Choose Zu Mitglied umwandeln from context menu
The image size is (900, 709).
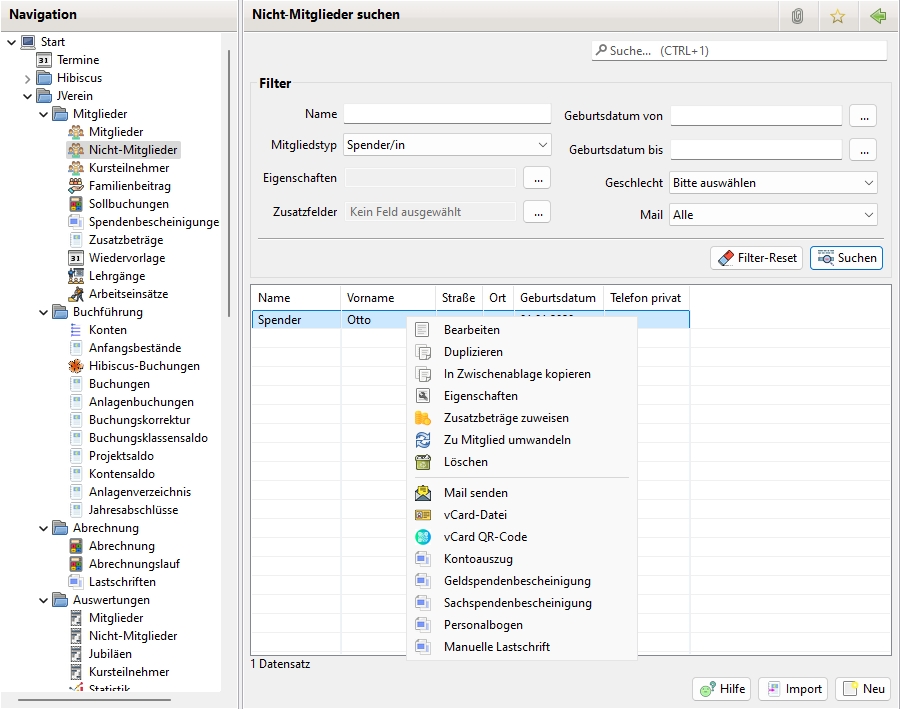(x=507, y=440)
